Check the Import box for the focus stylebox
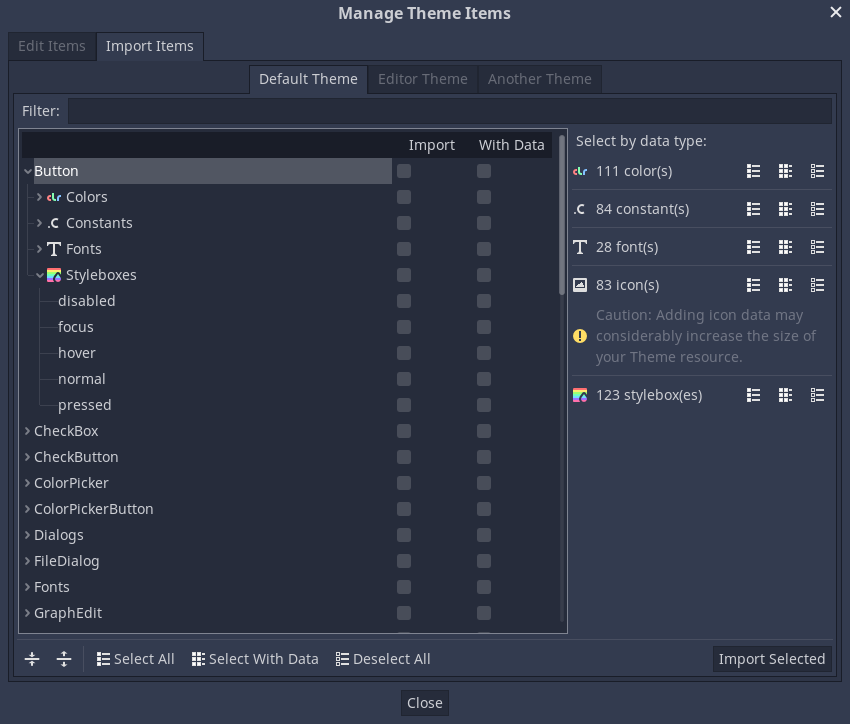The width and height of the screenshot is (850, 724). pos(403,327)
